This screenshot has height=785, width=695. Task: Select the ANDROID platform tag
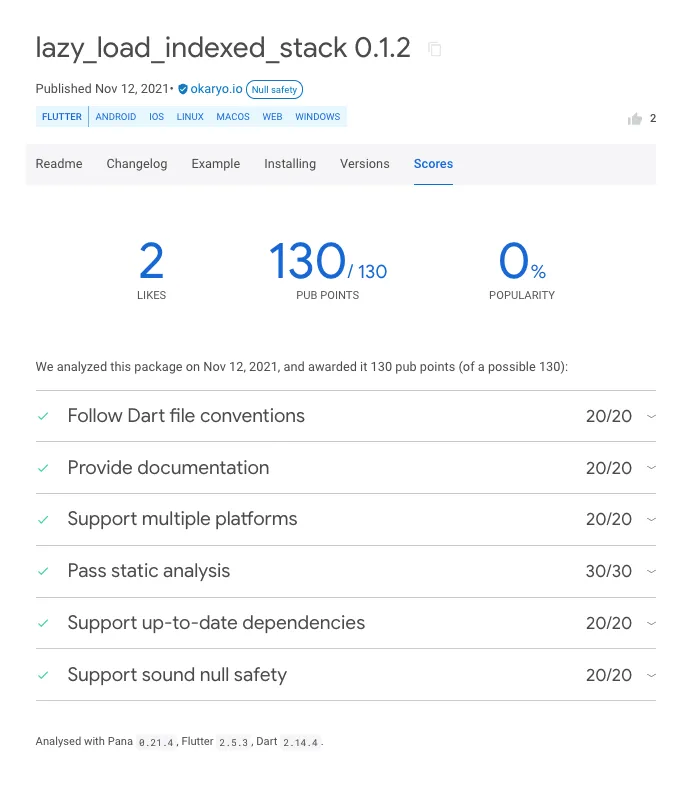pyautogui.click(x=116, y=117)
